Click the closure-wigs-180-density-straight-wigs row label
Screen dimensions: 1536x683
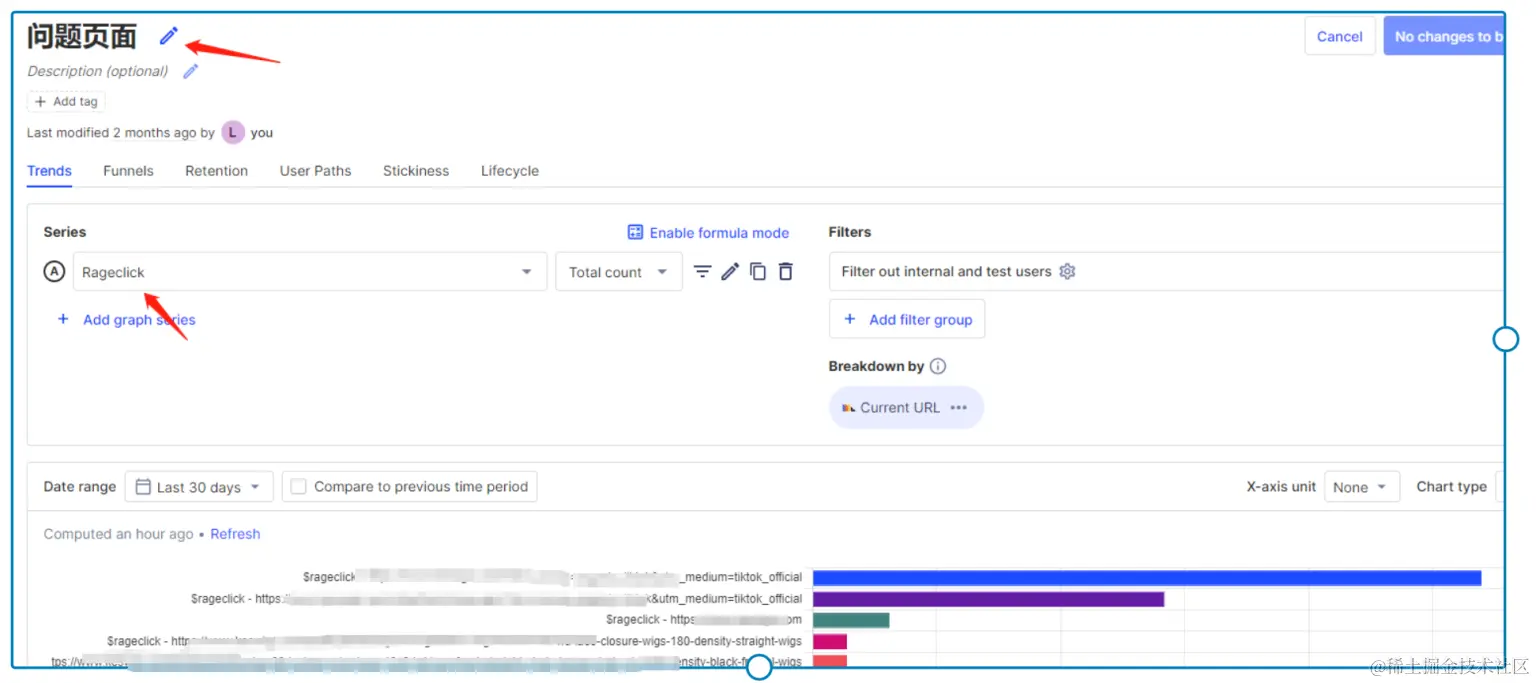455,641
